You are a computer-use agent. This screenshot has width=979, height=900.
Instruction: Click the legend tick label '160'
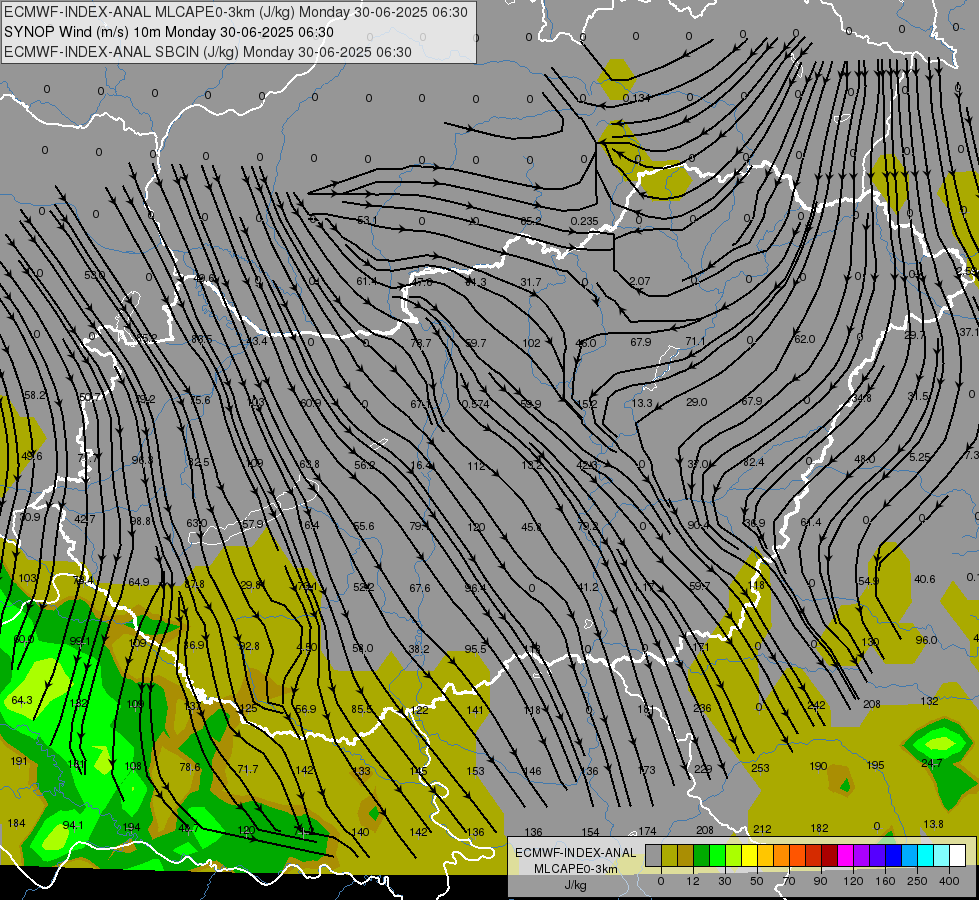[x=885, y=881]
